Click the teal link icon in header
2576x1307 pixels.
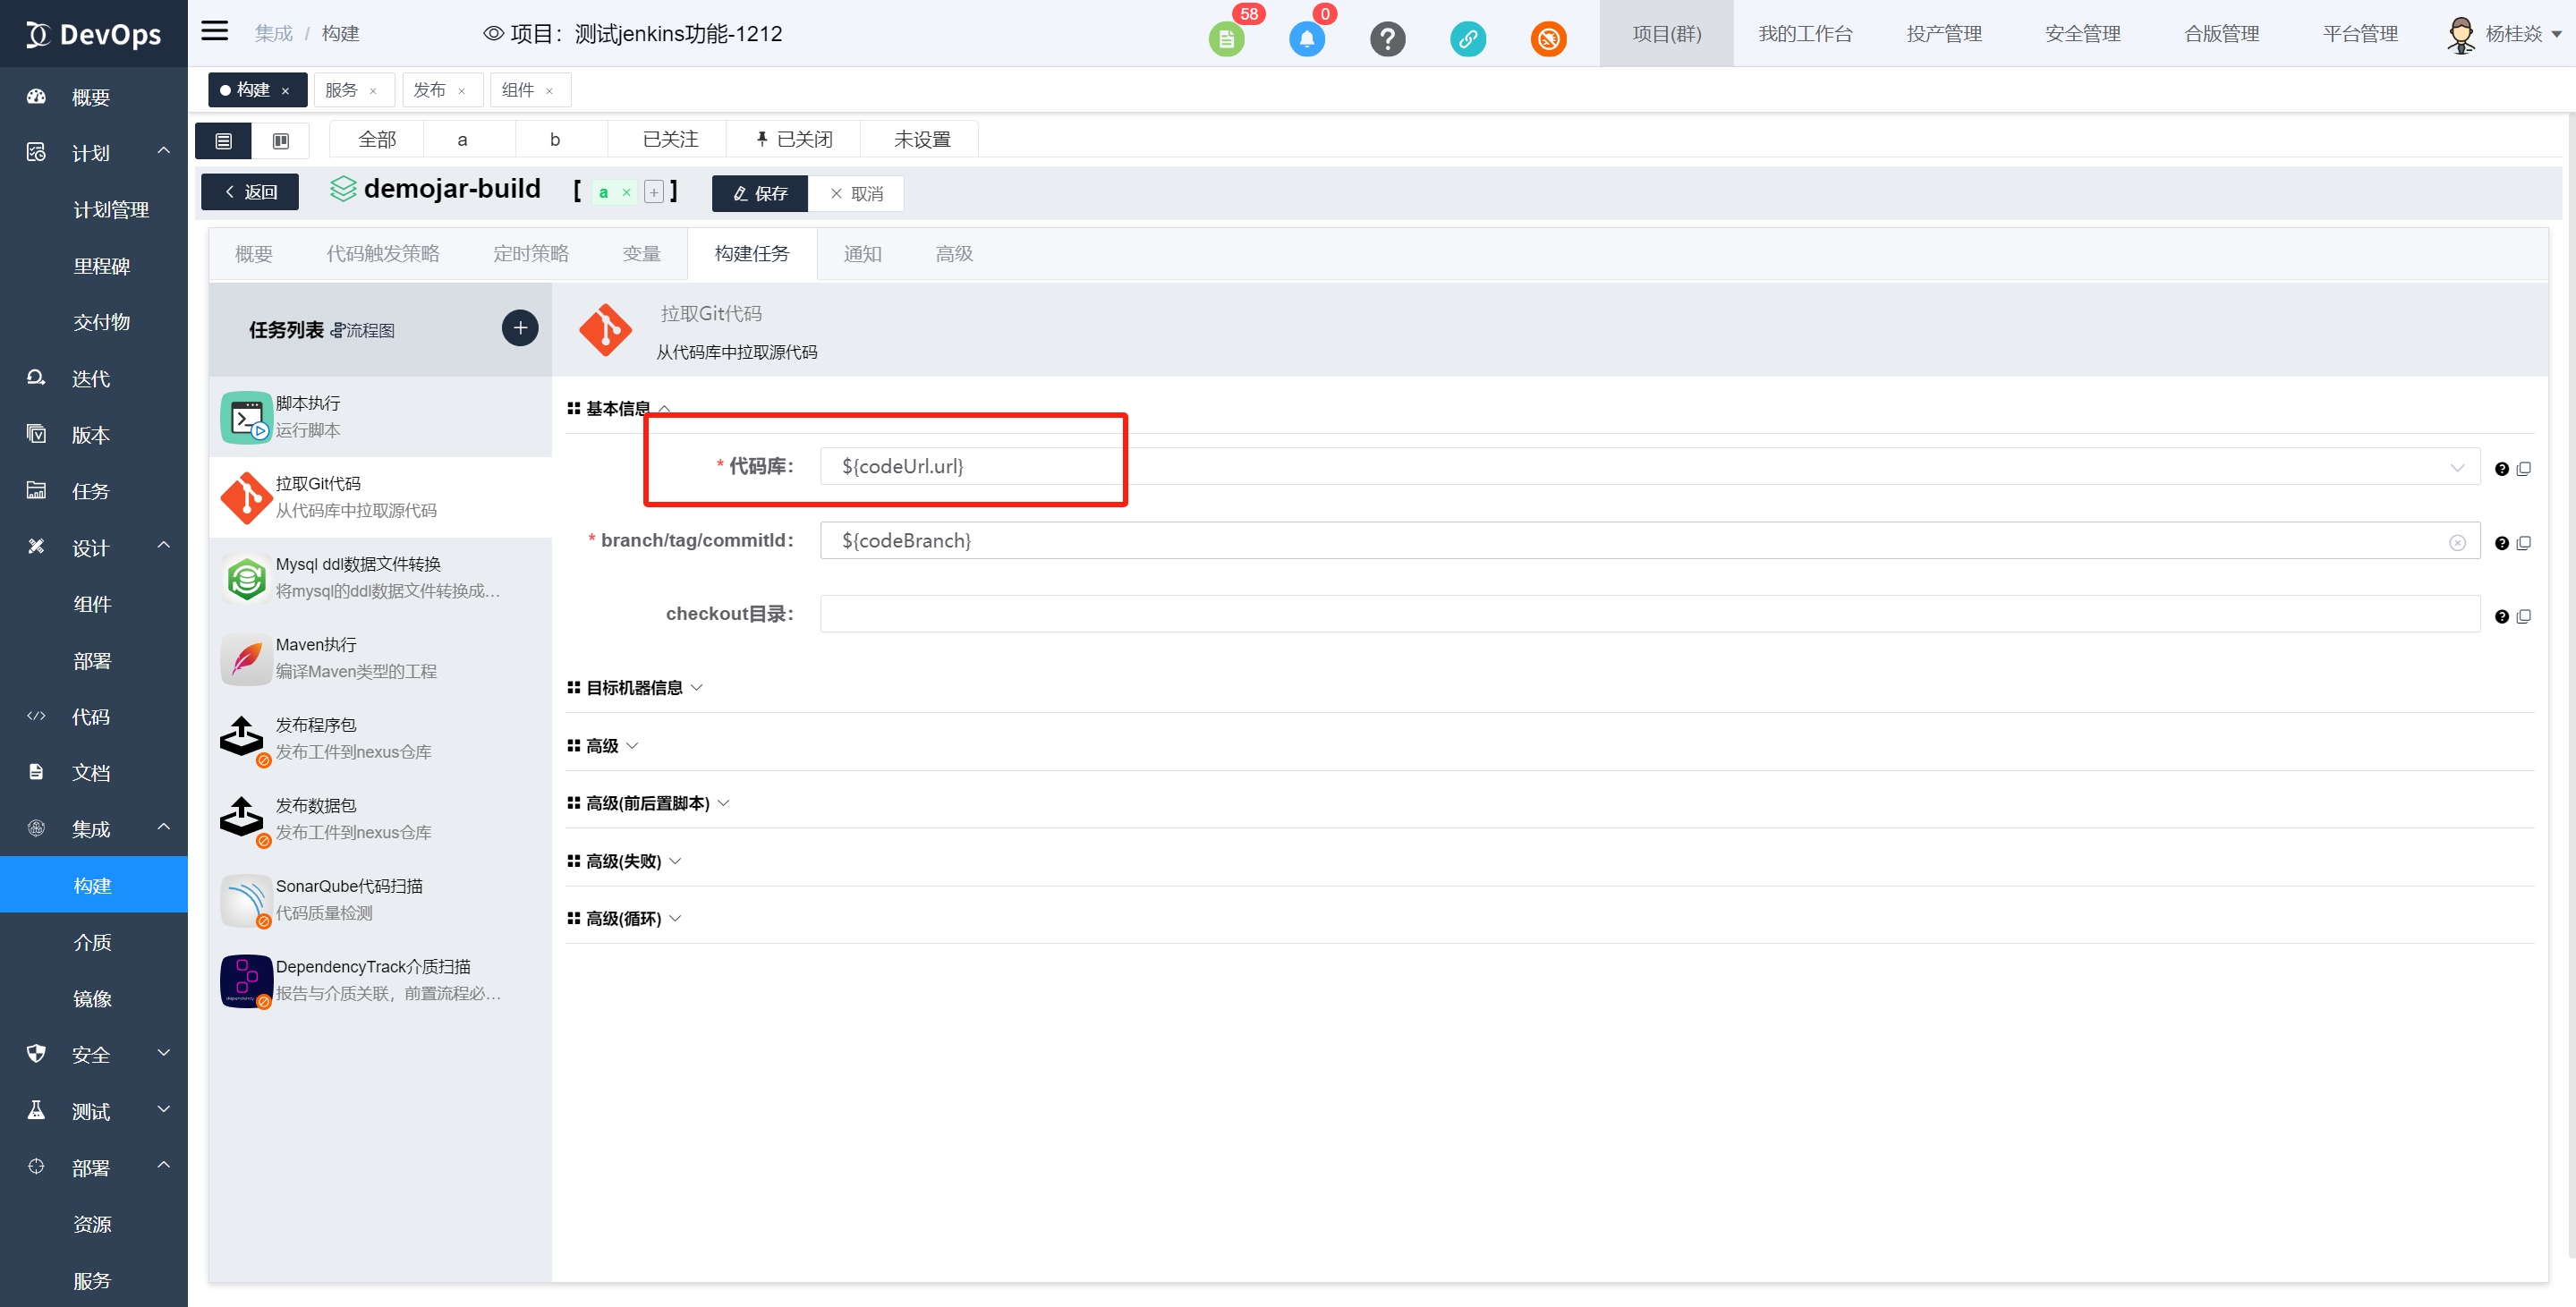point(1467,39)
